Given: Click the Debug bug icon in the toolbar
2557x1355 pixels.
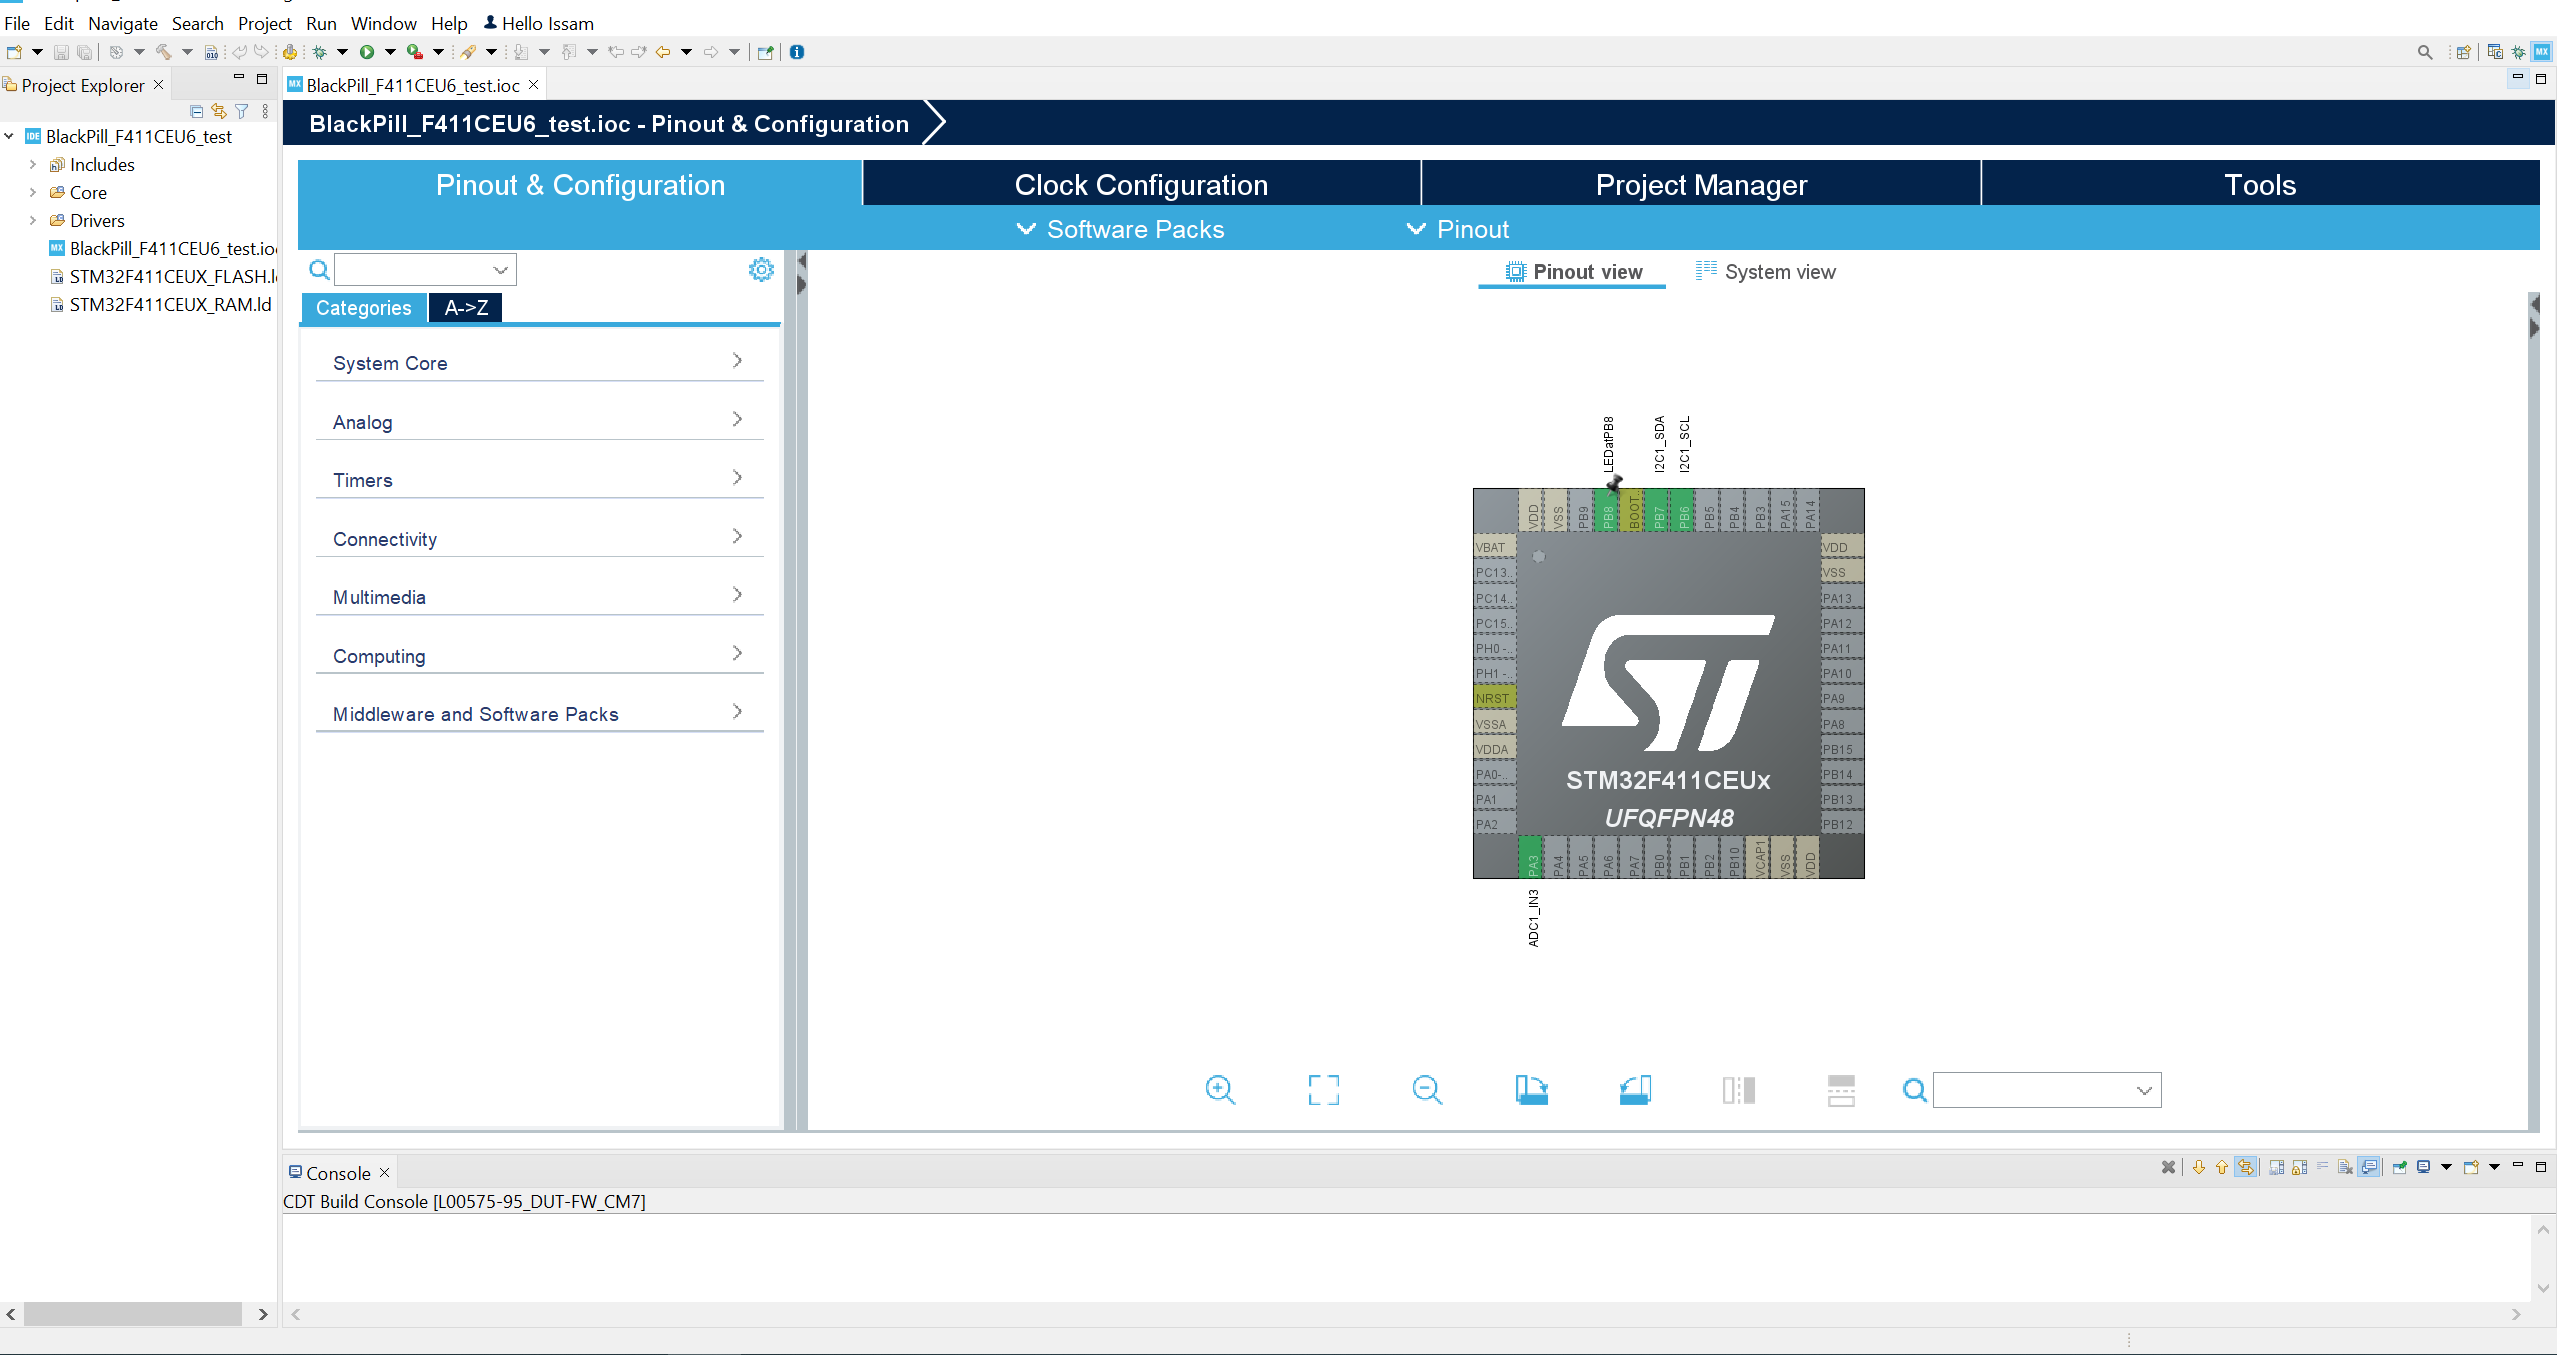Looking at the screenshot, I should [320, 52].
